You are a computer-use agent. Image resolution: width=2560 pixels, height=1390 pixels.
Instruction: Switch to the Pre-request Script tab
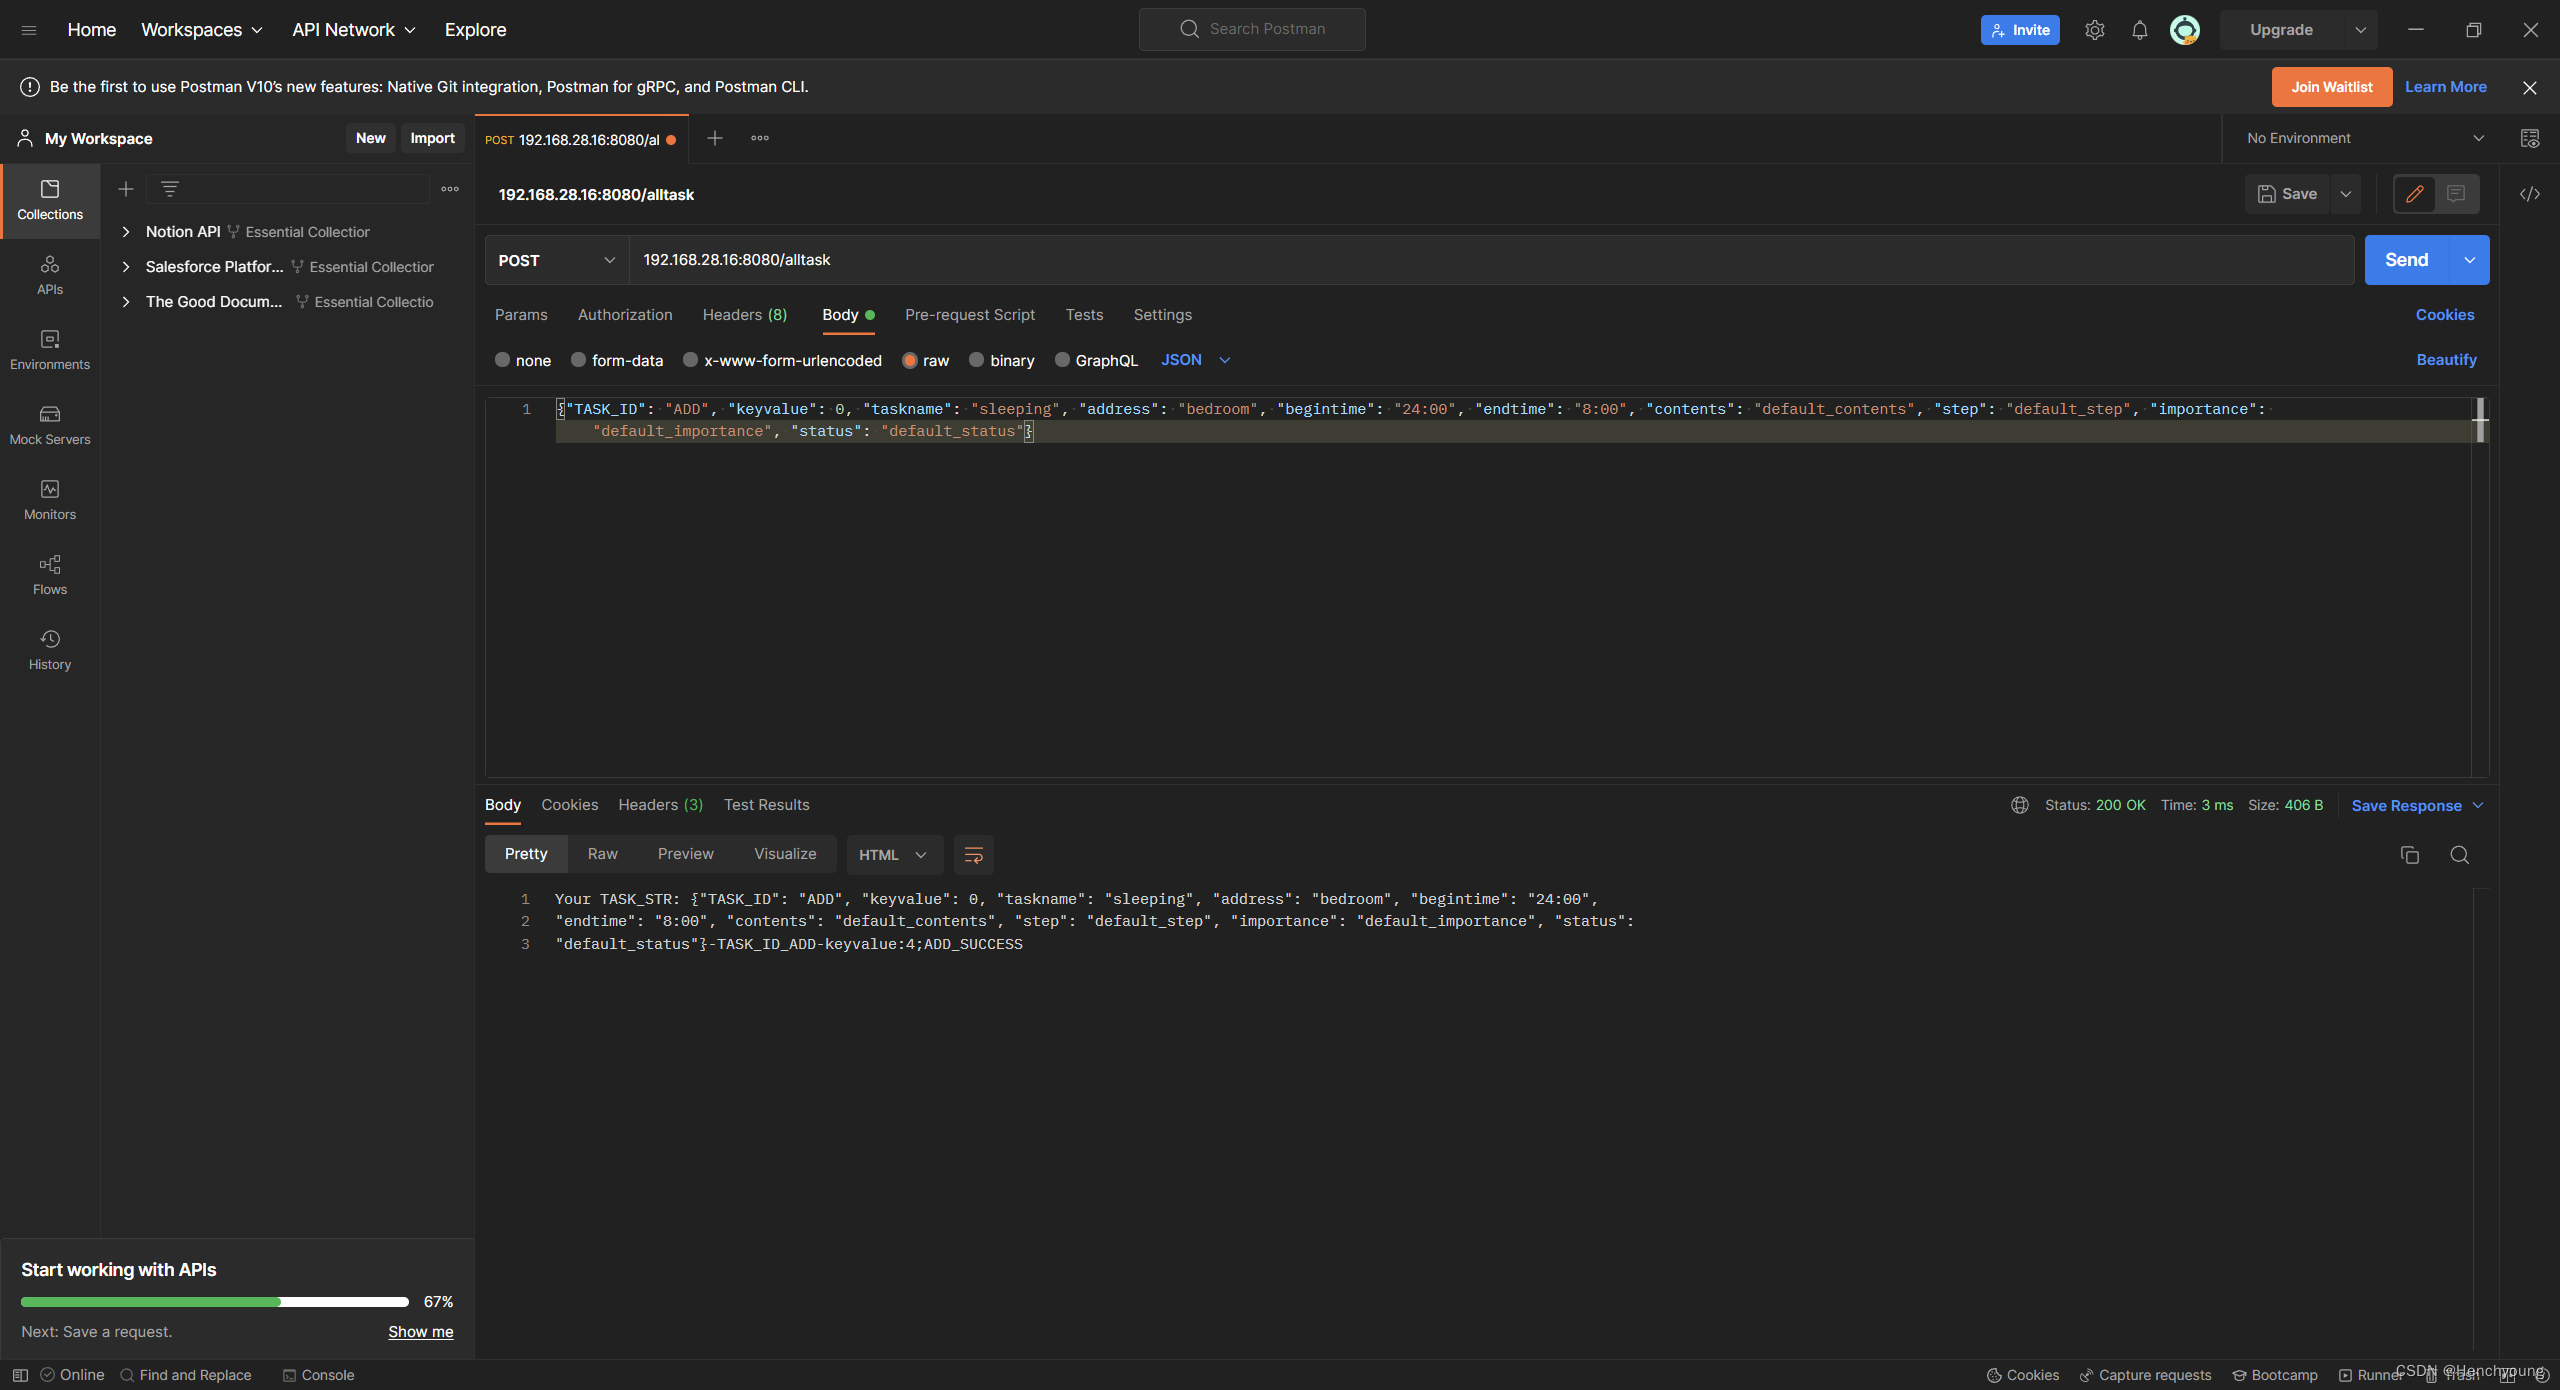click(x=969, y=315)
